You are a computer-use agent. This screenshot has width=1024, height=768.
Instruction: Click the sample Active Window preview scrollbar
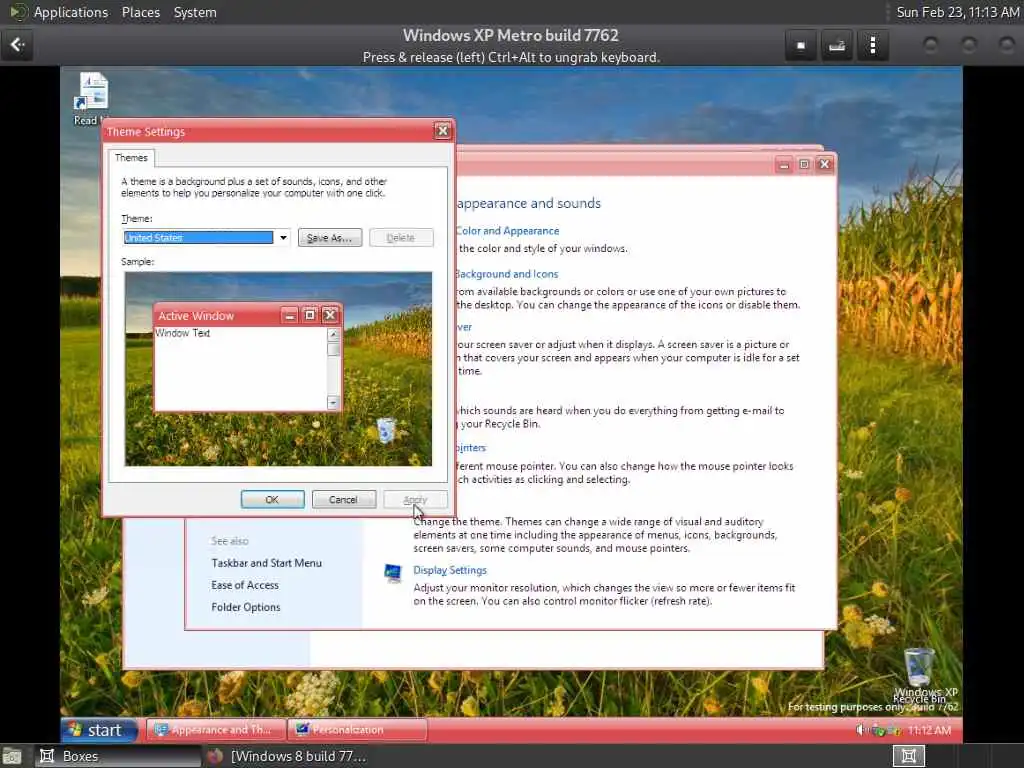pyautogui.click(x=333, y=368)
